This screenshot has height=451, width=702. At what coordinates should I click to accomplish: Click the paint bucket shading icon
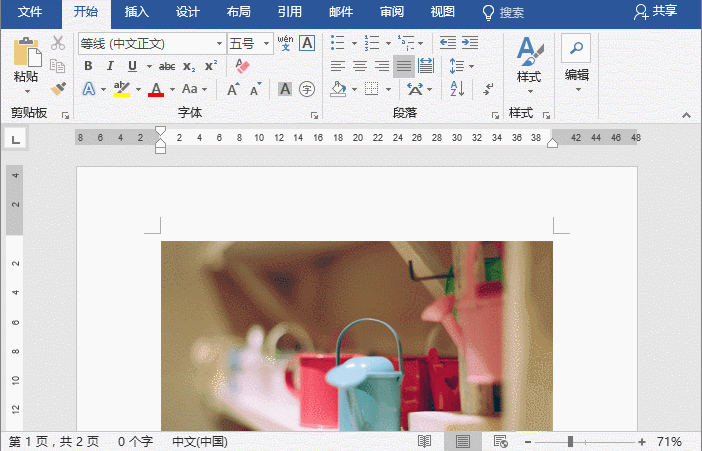338,89
